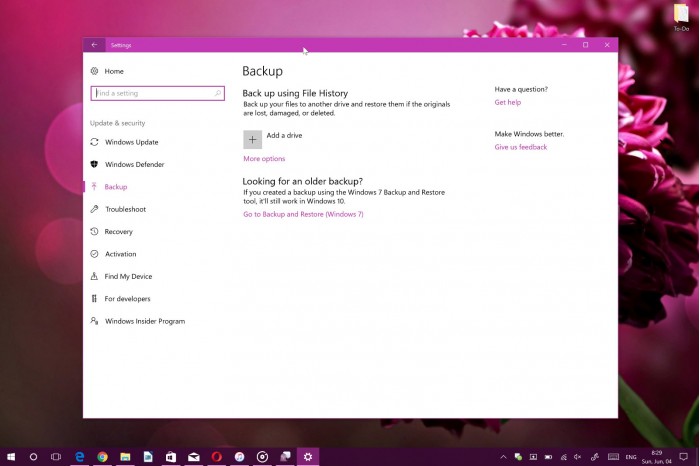Image resolution: width=700 pixels, height=466 pixels.
Task: Launch Microsoft Edge from the taskbar
Action: point(79,457)
